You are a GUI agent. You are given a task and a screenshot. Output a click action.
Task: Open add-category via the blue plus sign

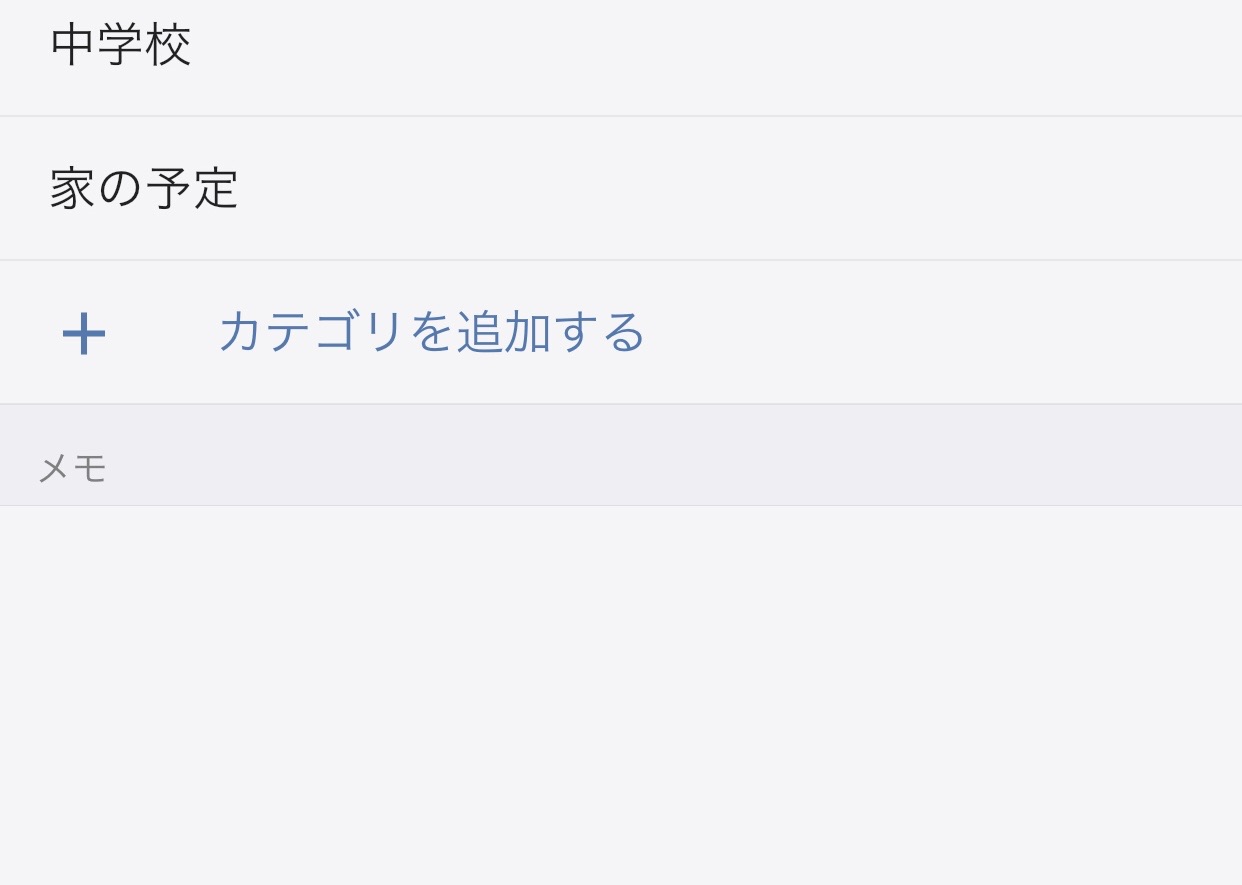pos(84,333)
